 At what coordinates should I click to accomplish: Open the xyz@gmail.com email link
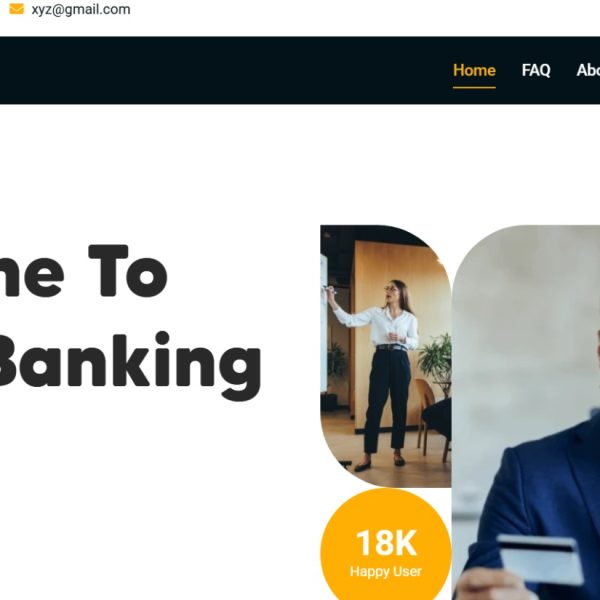[x=81, y=9]
